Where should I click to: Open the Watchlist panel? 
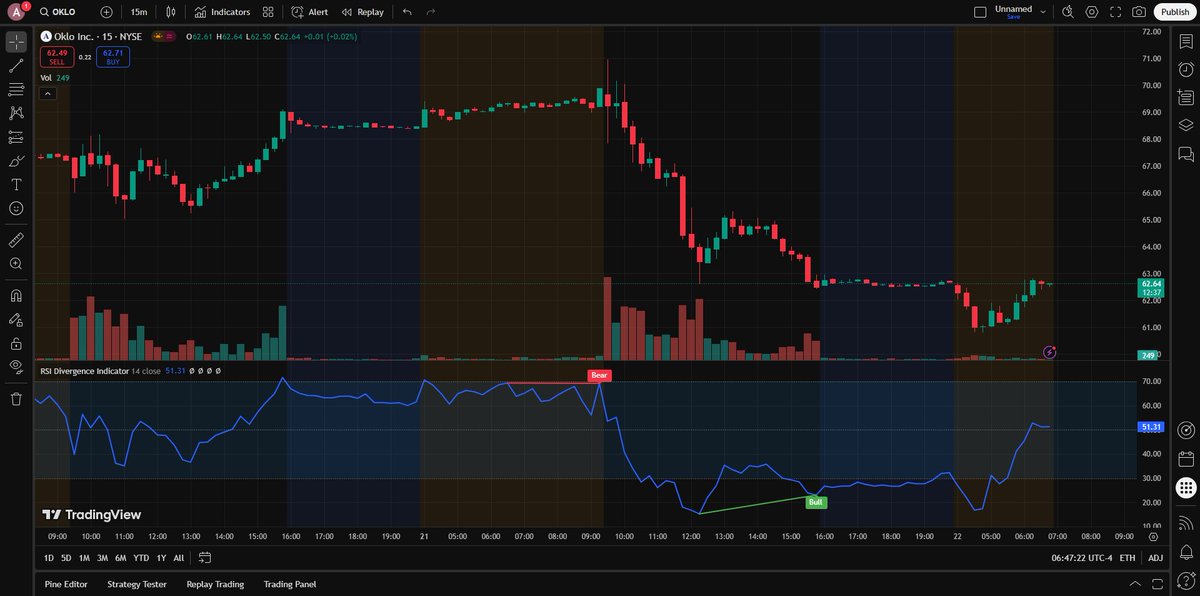(x=1186, y=42)
